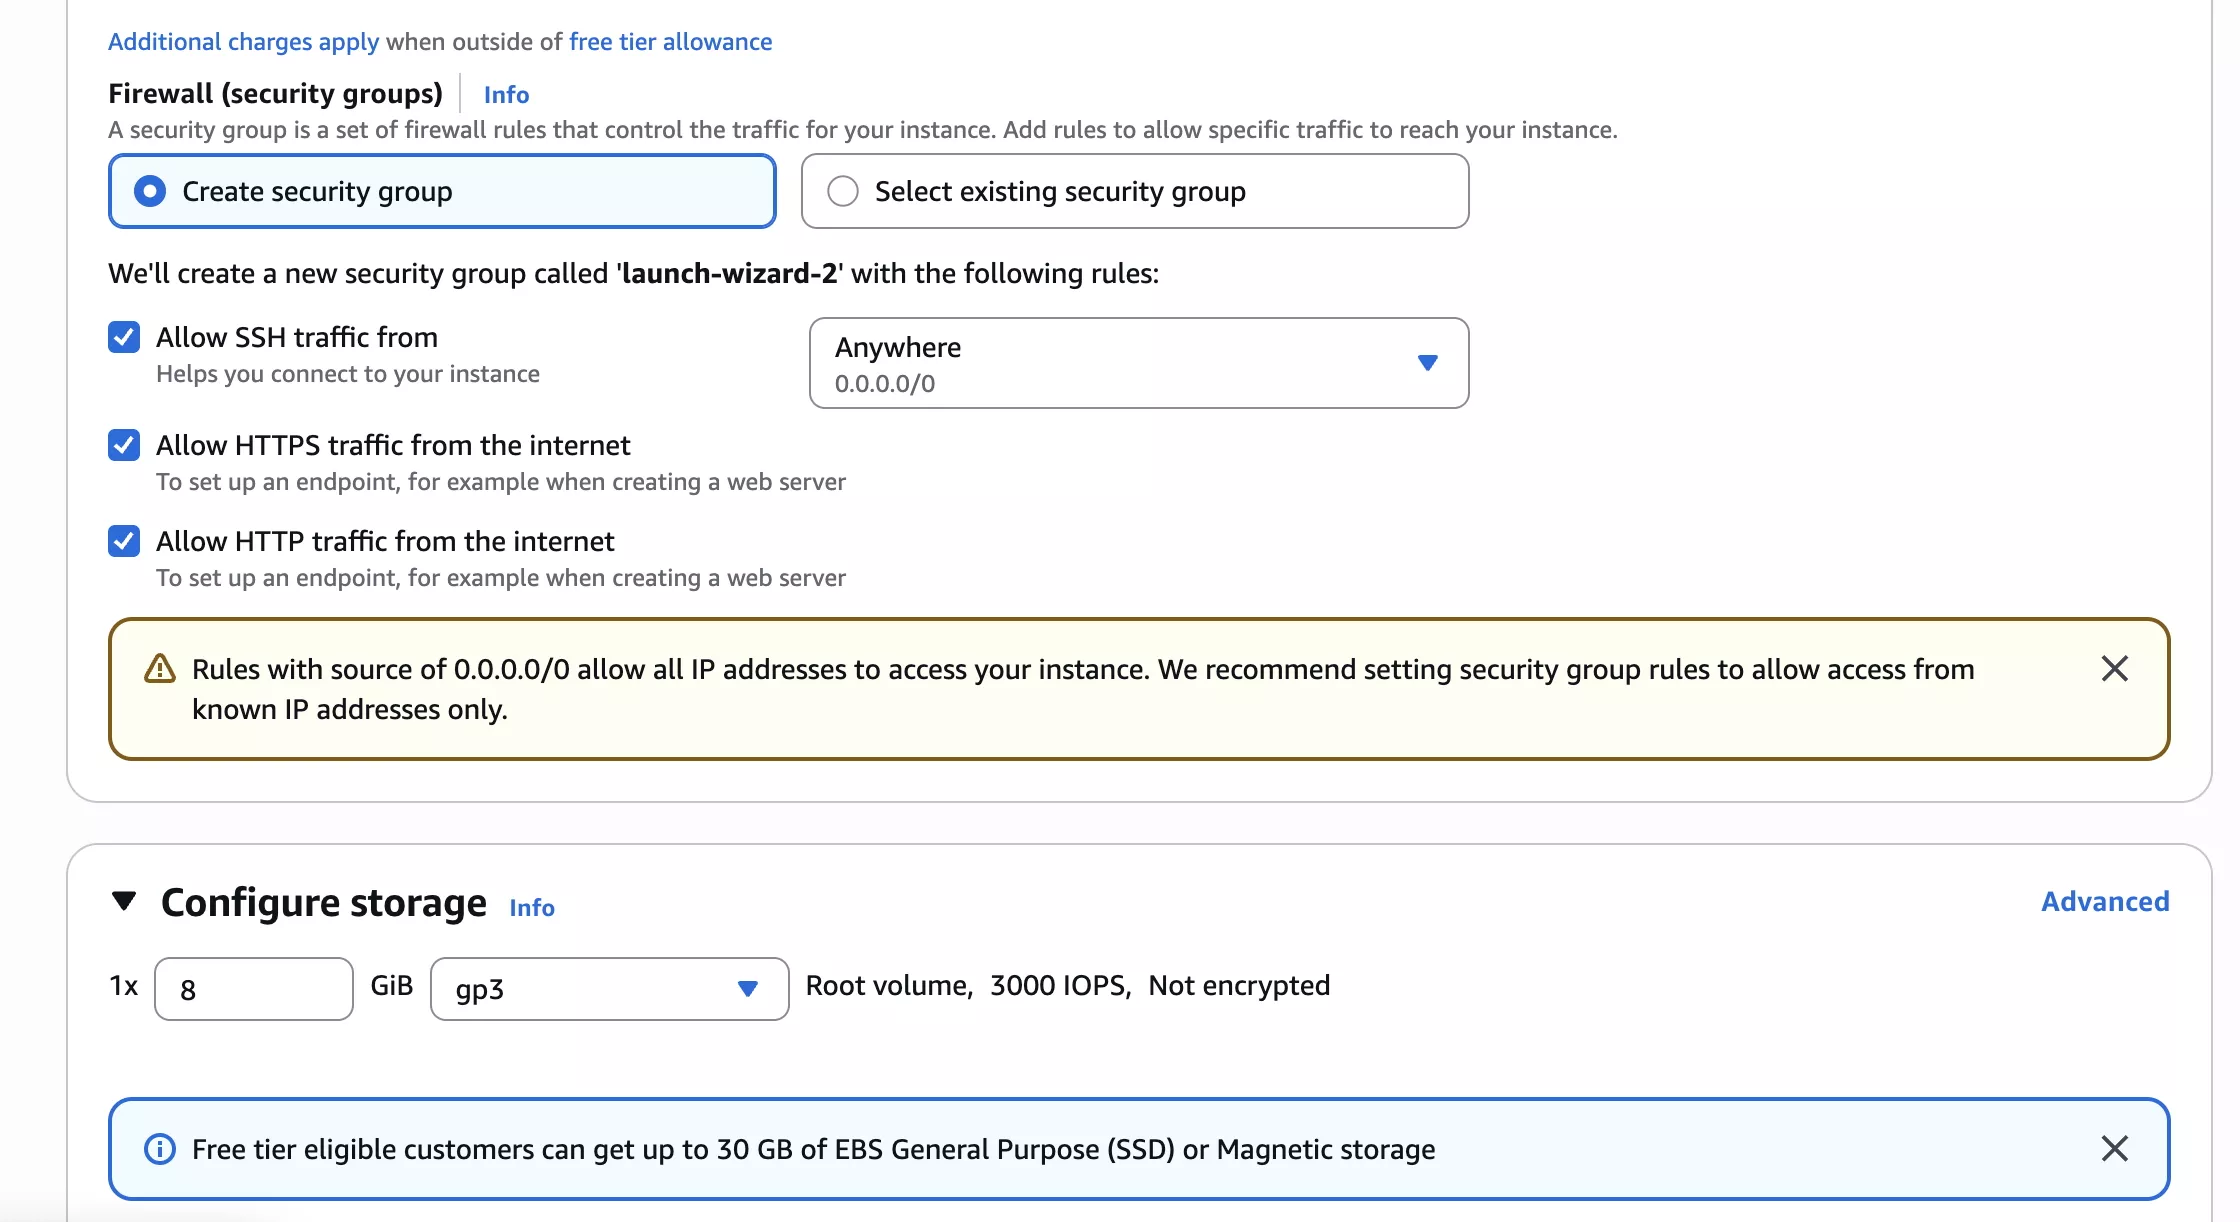
Task: Collapse the Configure storage section
Action: click(x=124, y=901)
